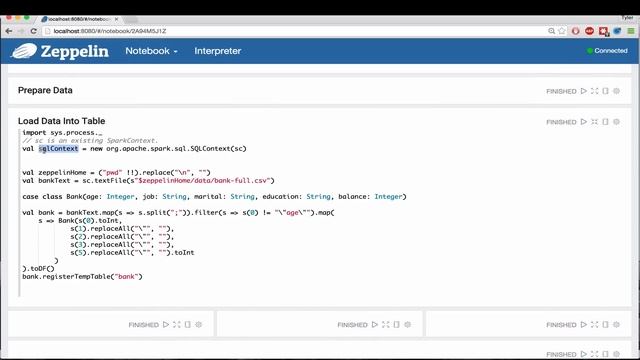Open the red square extension with badge
This screenshot has width=640, height=360.
pos(604,31)
